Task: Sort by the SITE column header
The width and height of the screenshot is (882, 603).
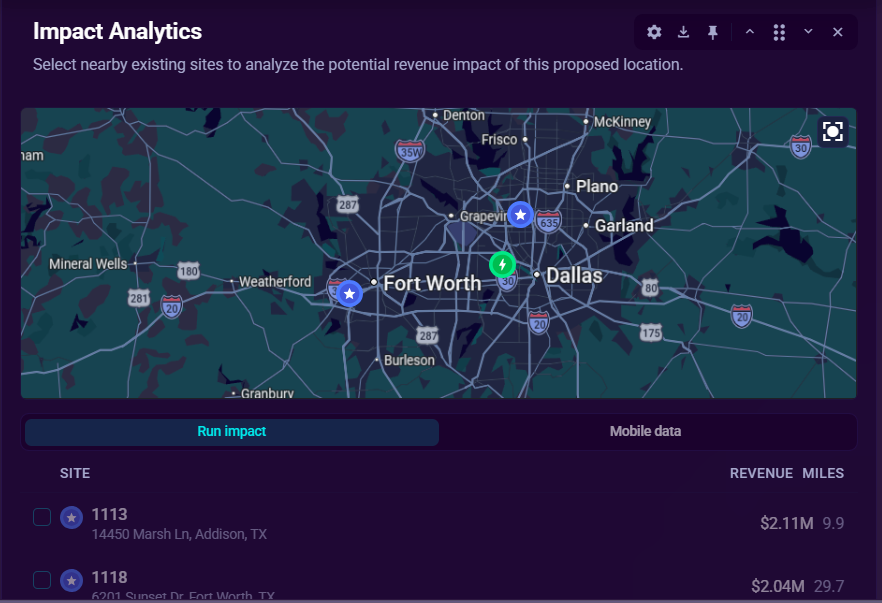Action: click(75, 473)
